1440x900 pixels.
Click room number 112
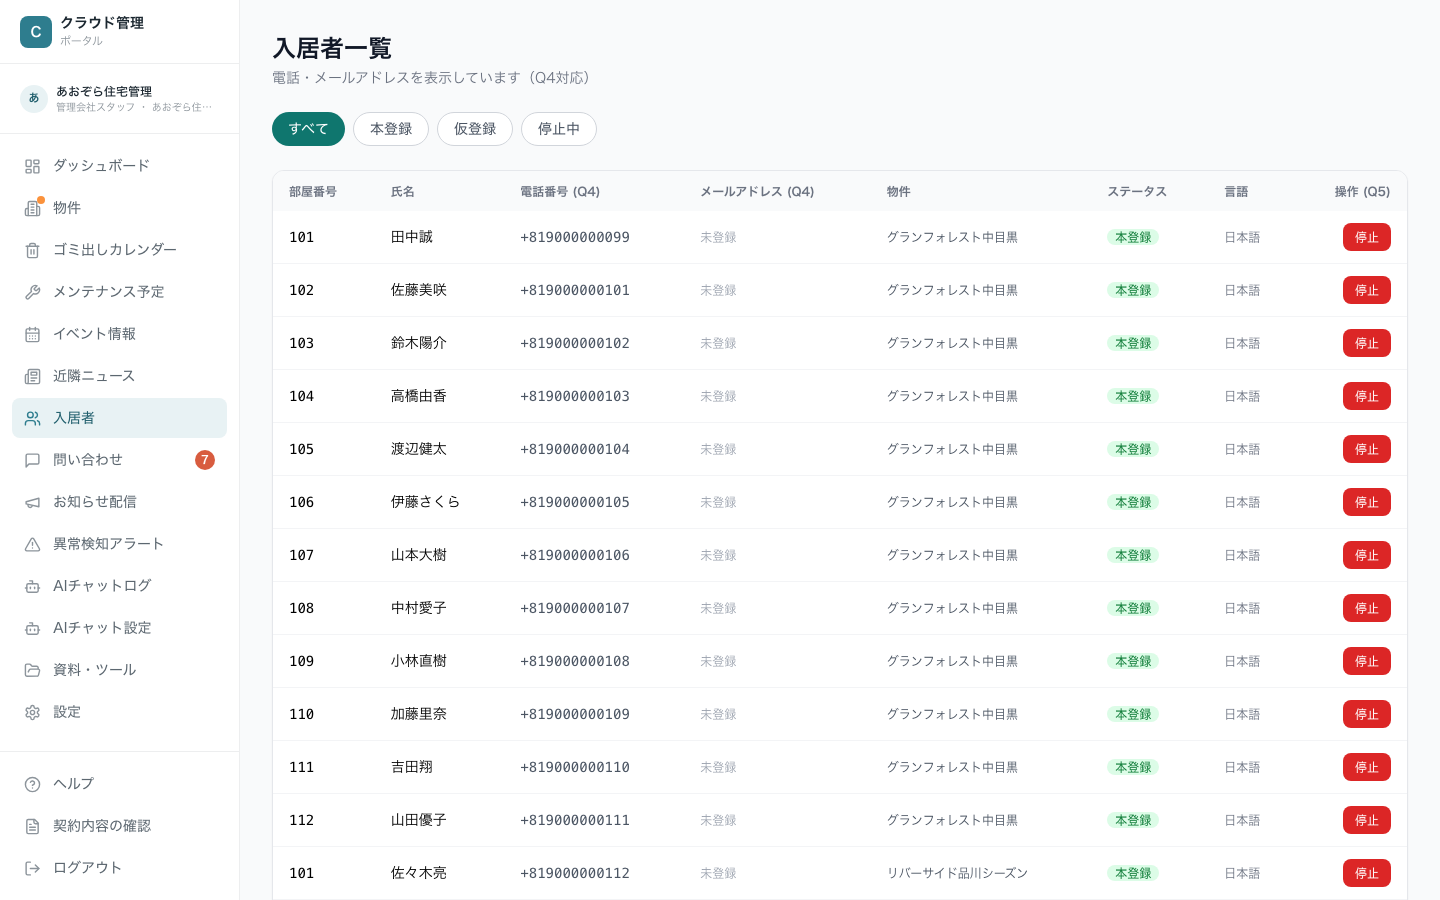pyautogui.click(x=302, y=820)
